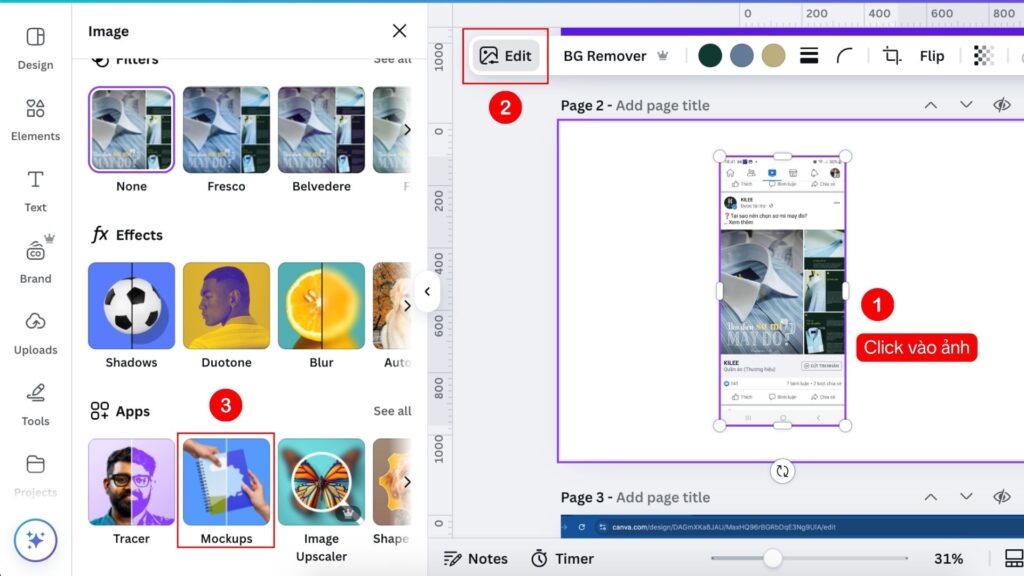
Task: Select the tan color swatch
Action: (x=773, y=56)
